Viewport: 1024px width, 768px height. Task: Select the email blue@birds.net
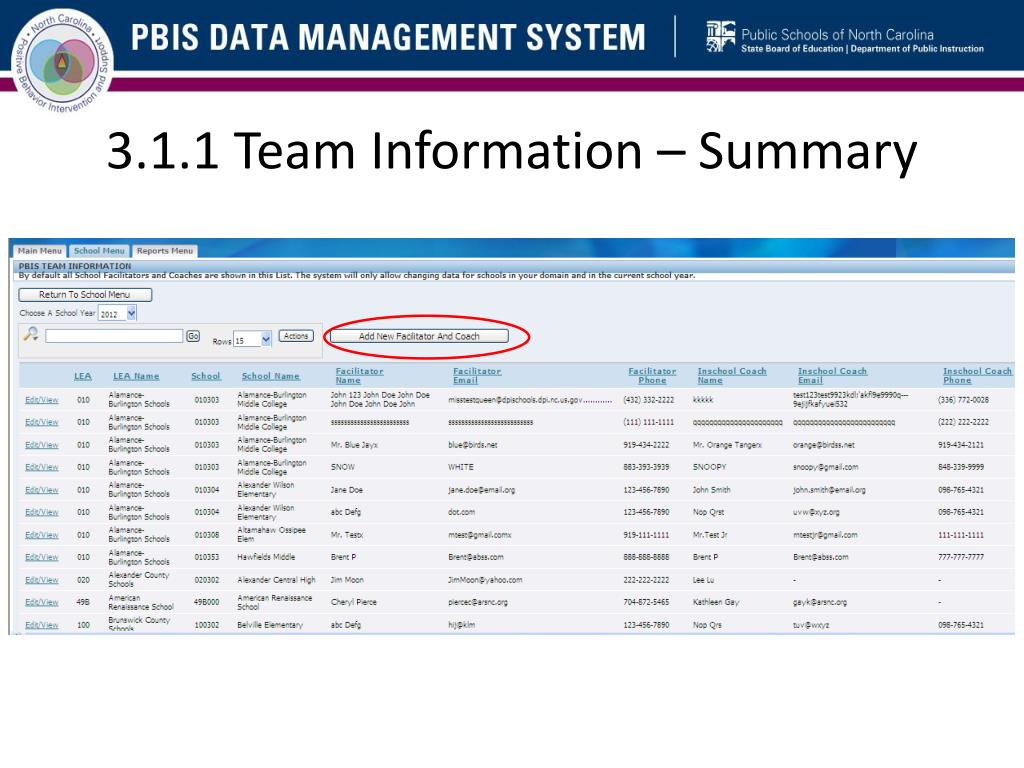pos(473,445)
